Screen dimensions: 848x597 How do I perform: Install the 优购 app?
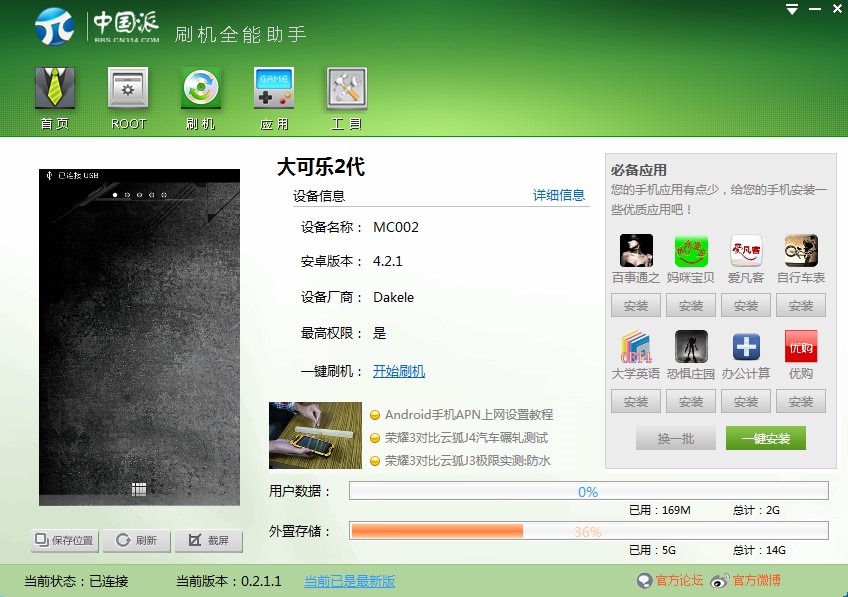click(801, 401)
